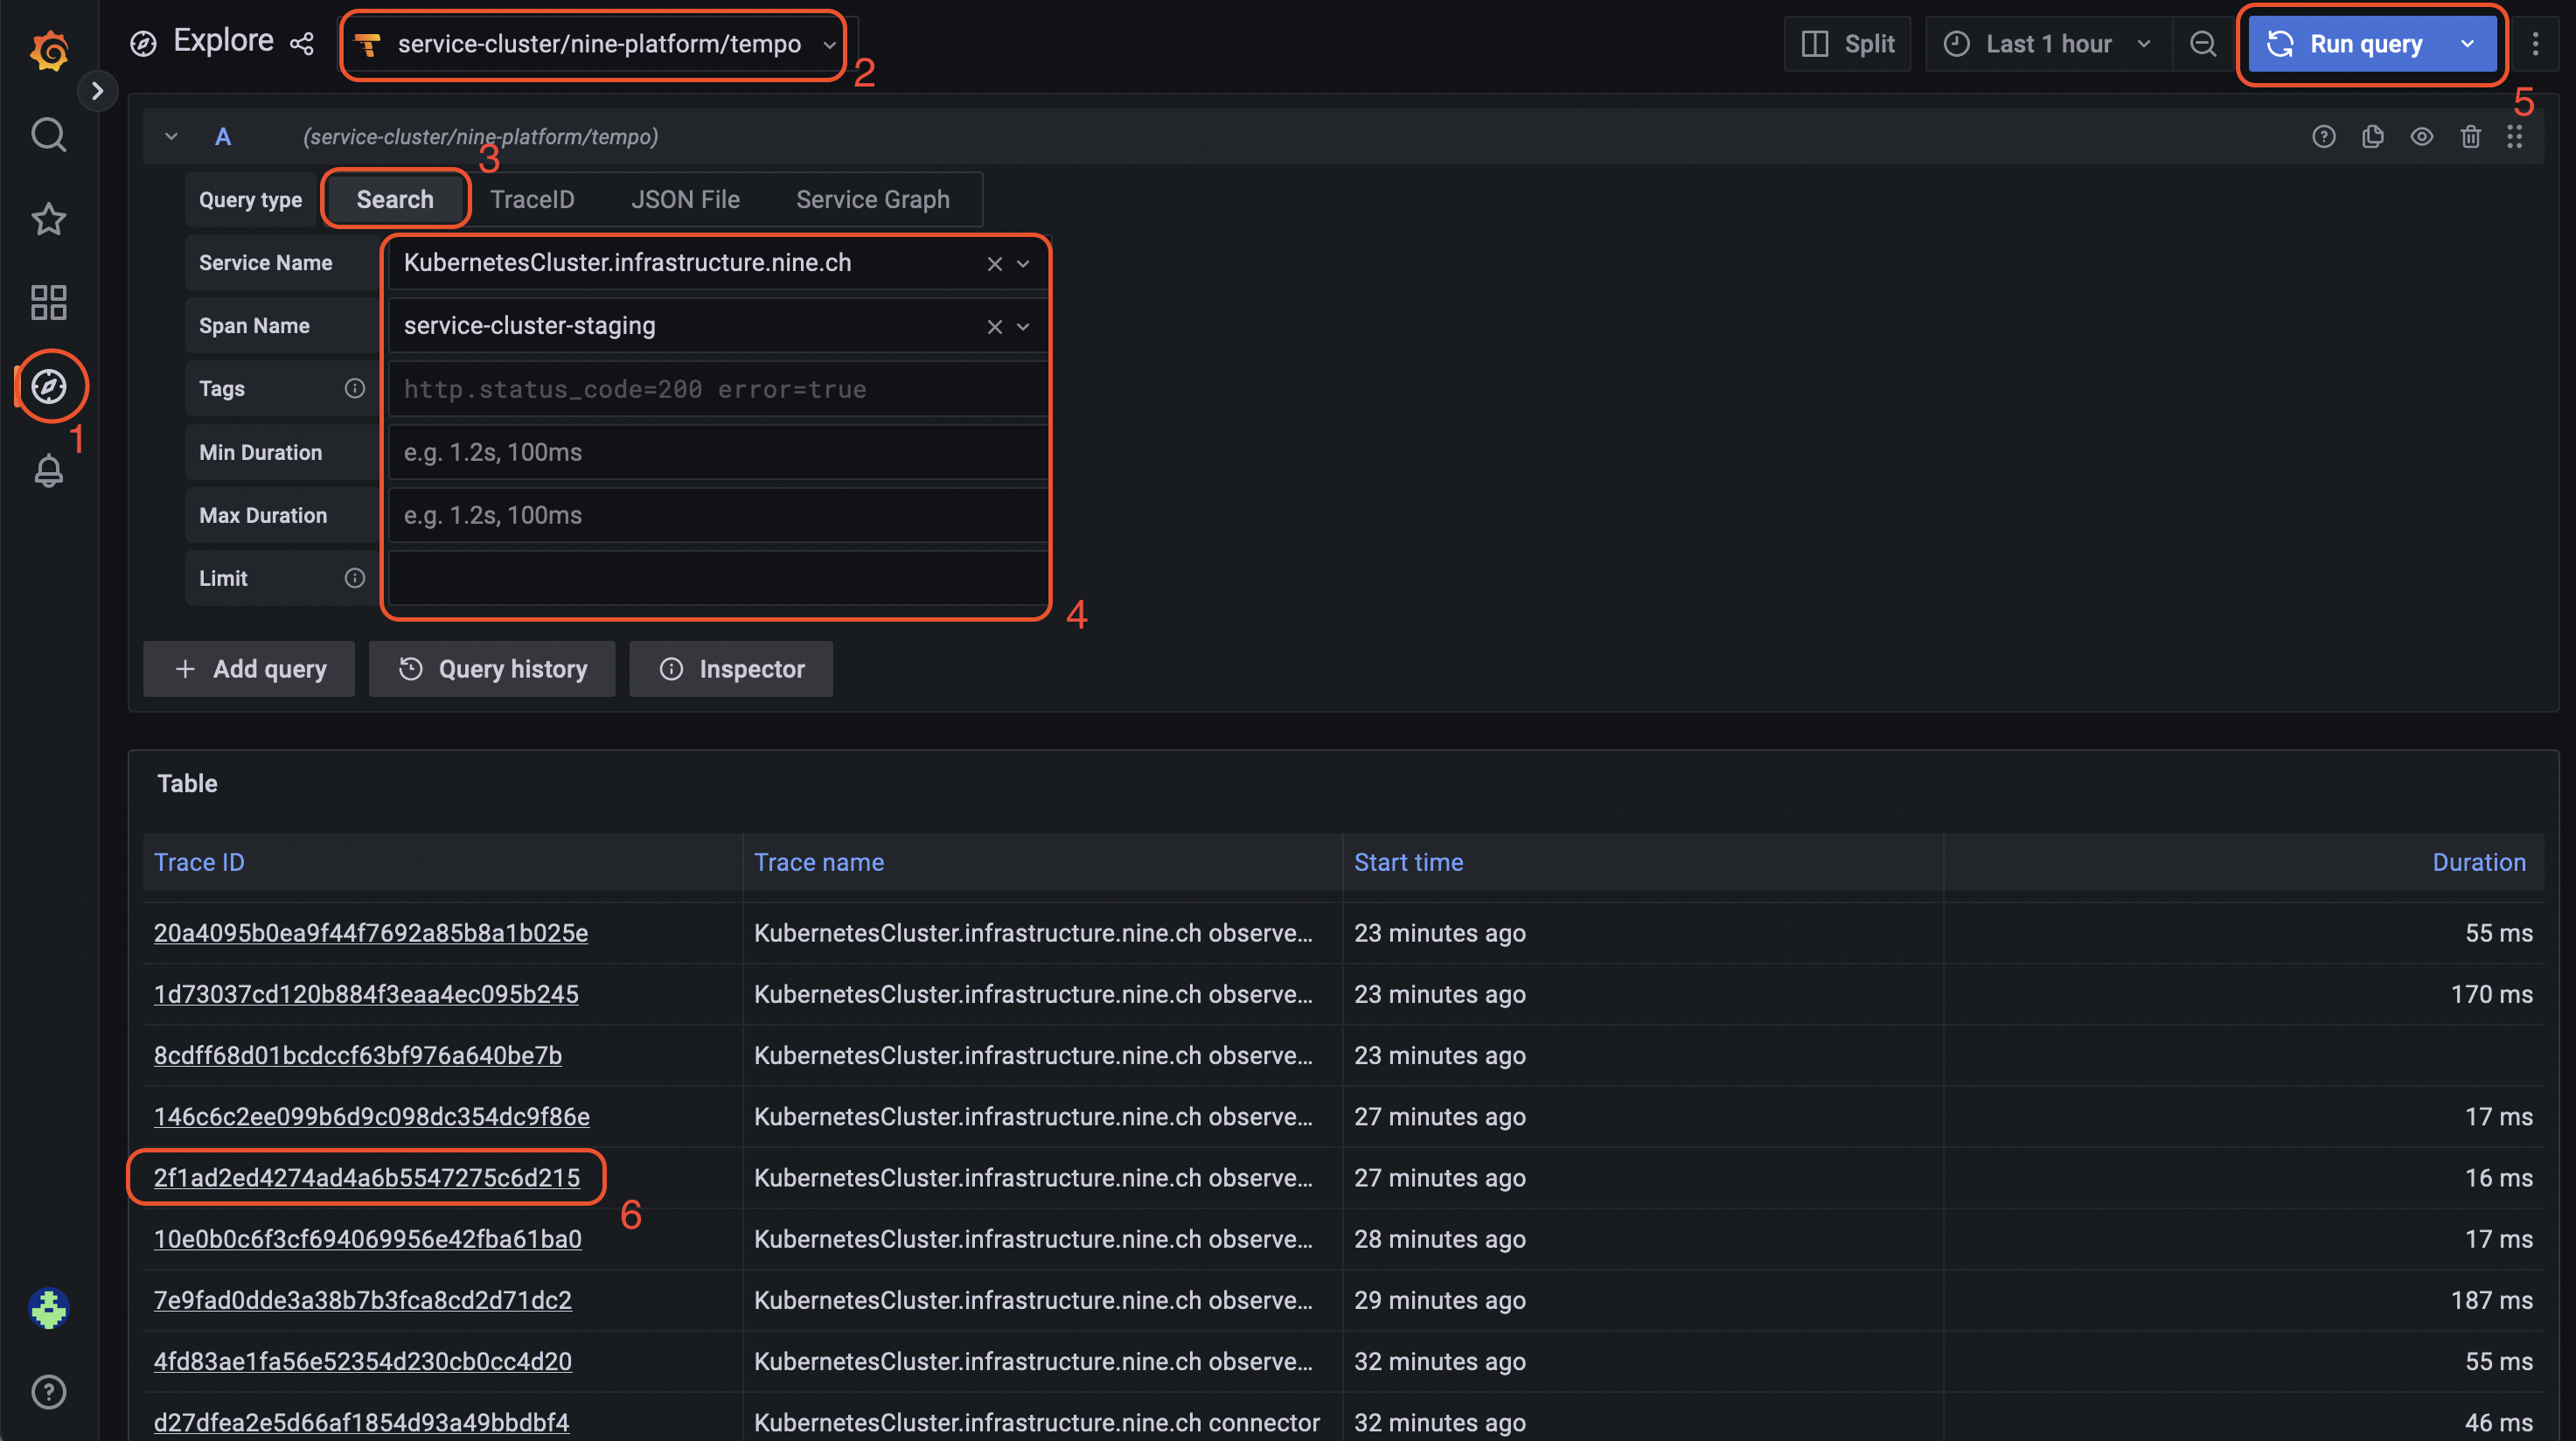The image size is (2576, 1441).
Task: Open trace 10e0b0c6f3cf694069956e42fba61ba0
Action: point(368,1239)
